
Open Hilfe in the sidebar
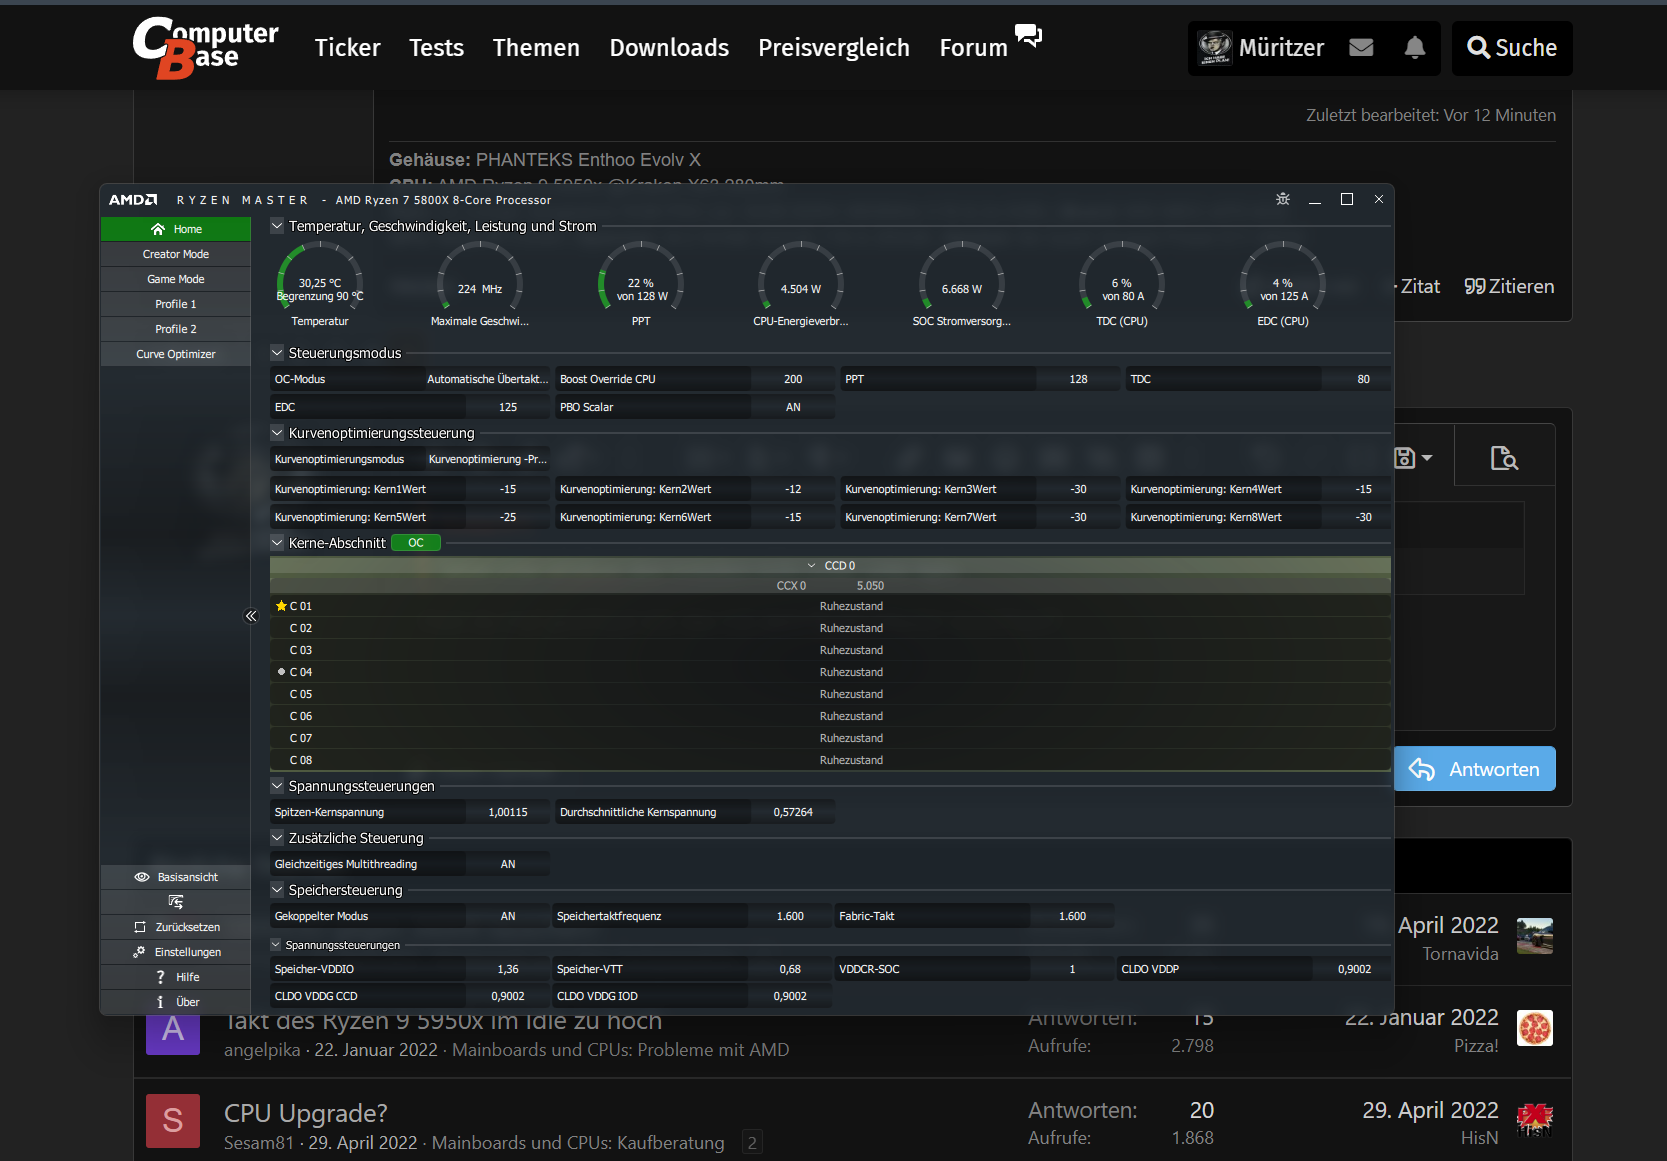176,977
